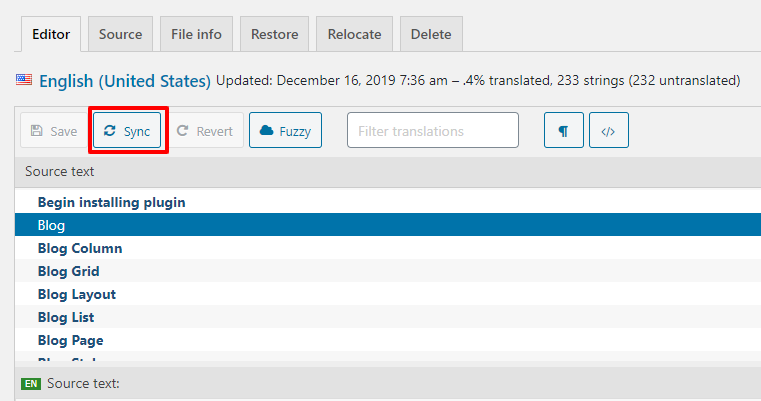Click the Revert button

[205, 131]
